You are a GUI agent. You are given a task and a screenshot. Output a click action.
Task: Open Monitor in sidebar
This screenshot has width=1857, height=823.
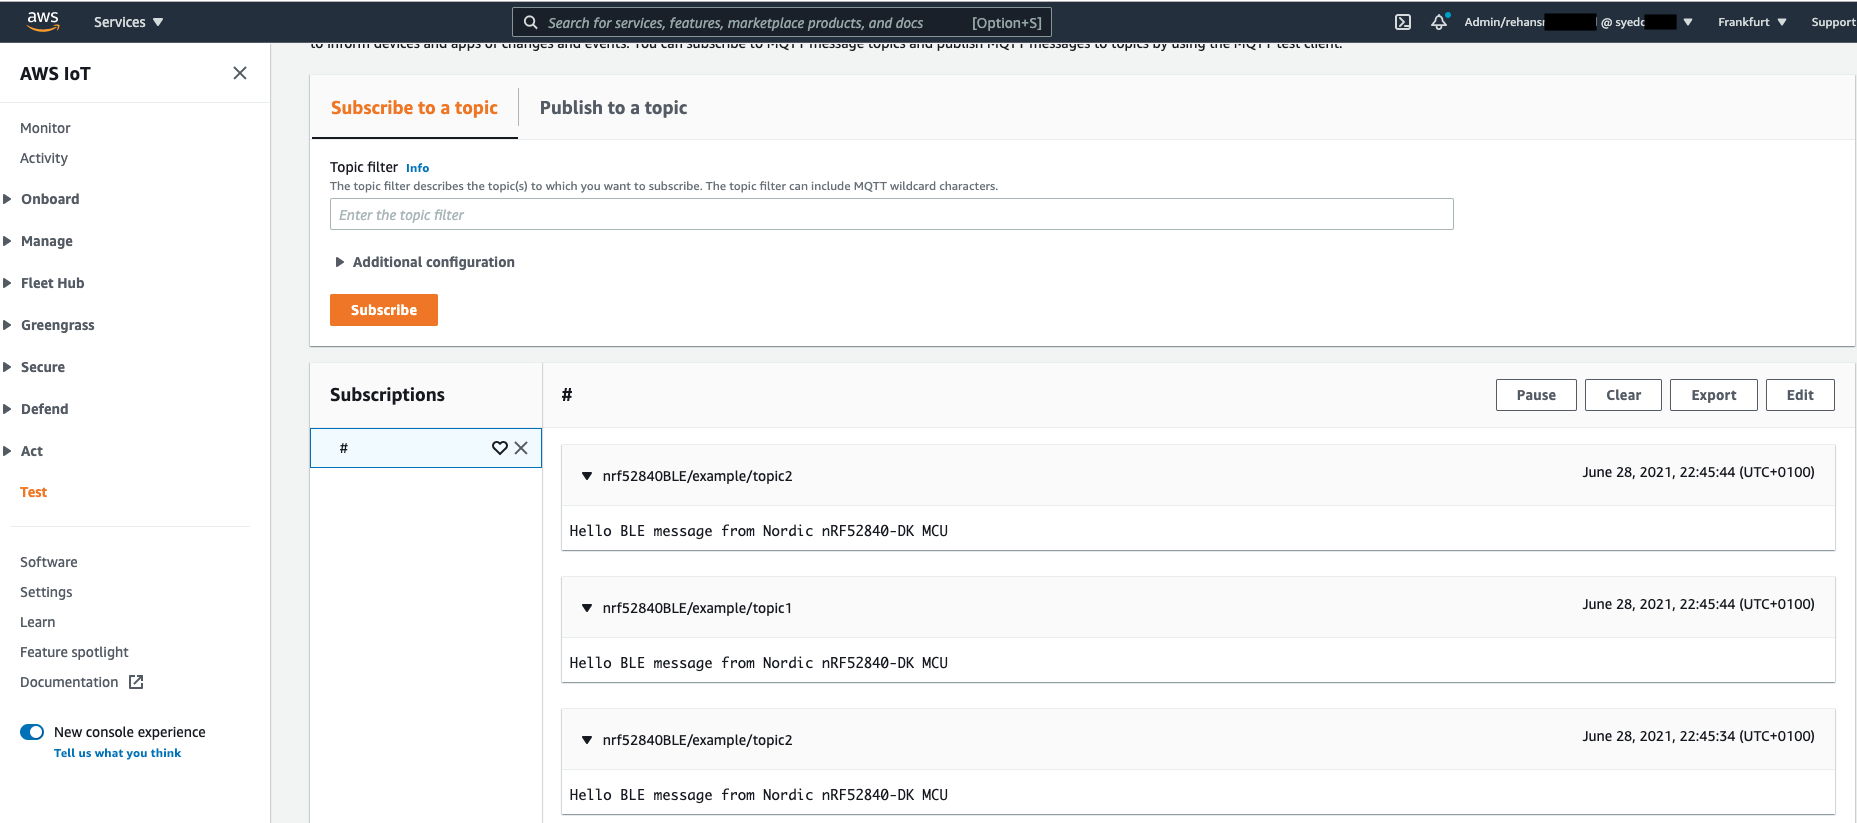tap(45, 128)
